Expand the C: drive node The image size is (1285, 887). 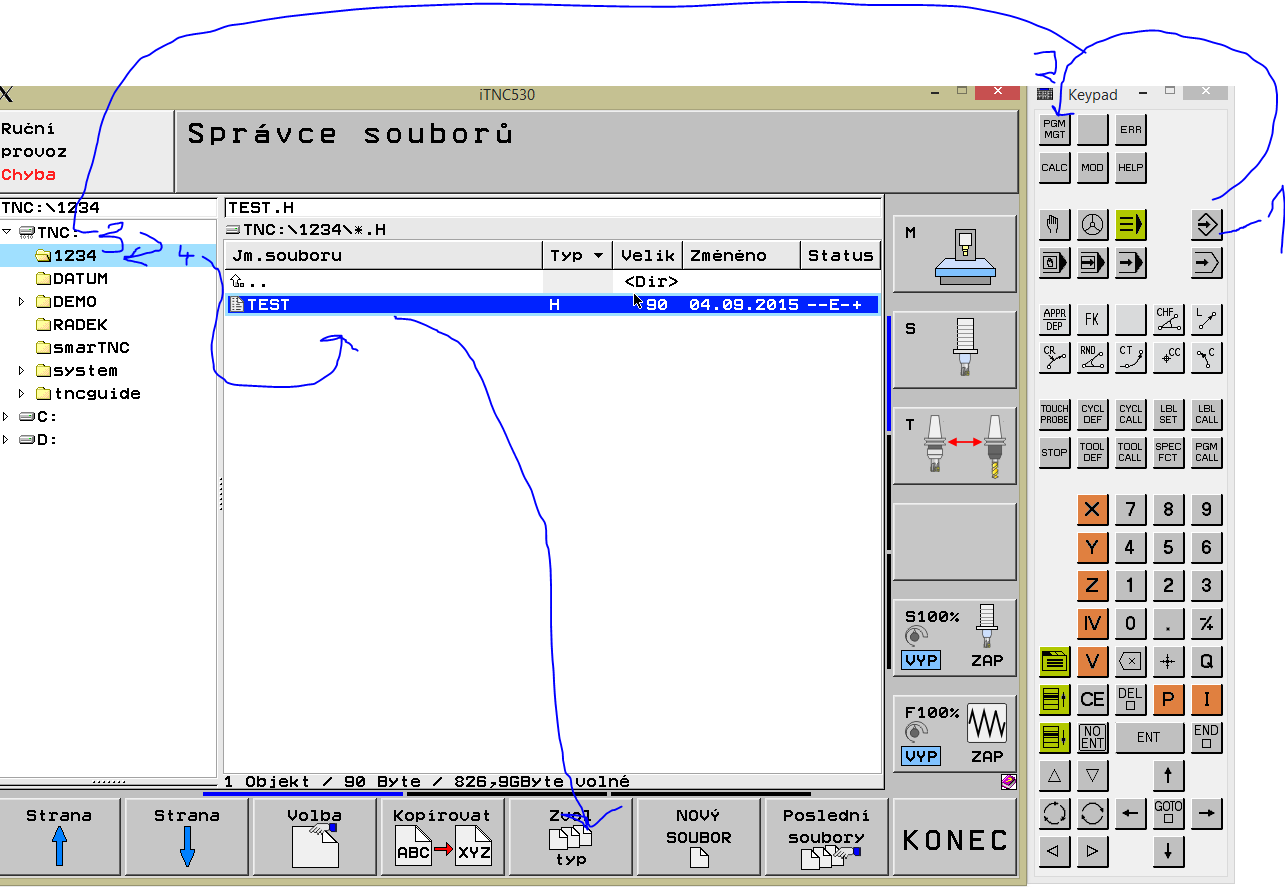7,417
